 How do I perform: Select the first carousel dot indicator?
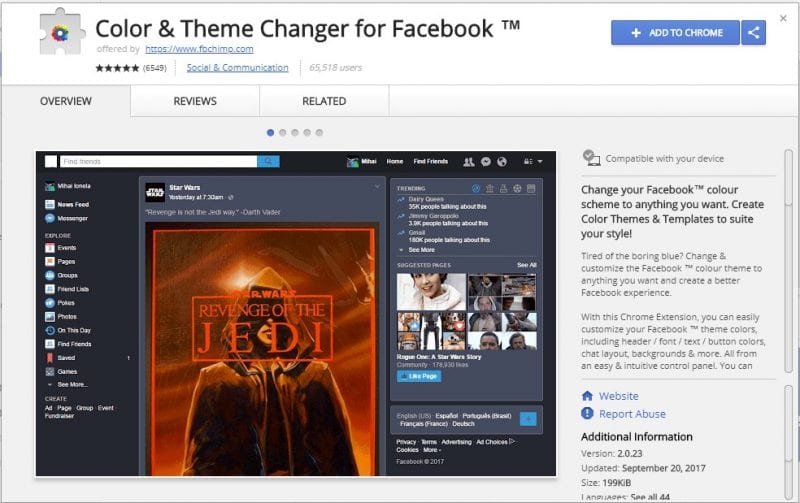point(270,132)
